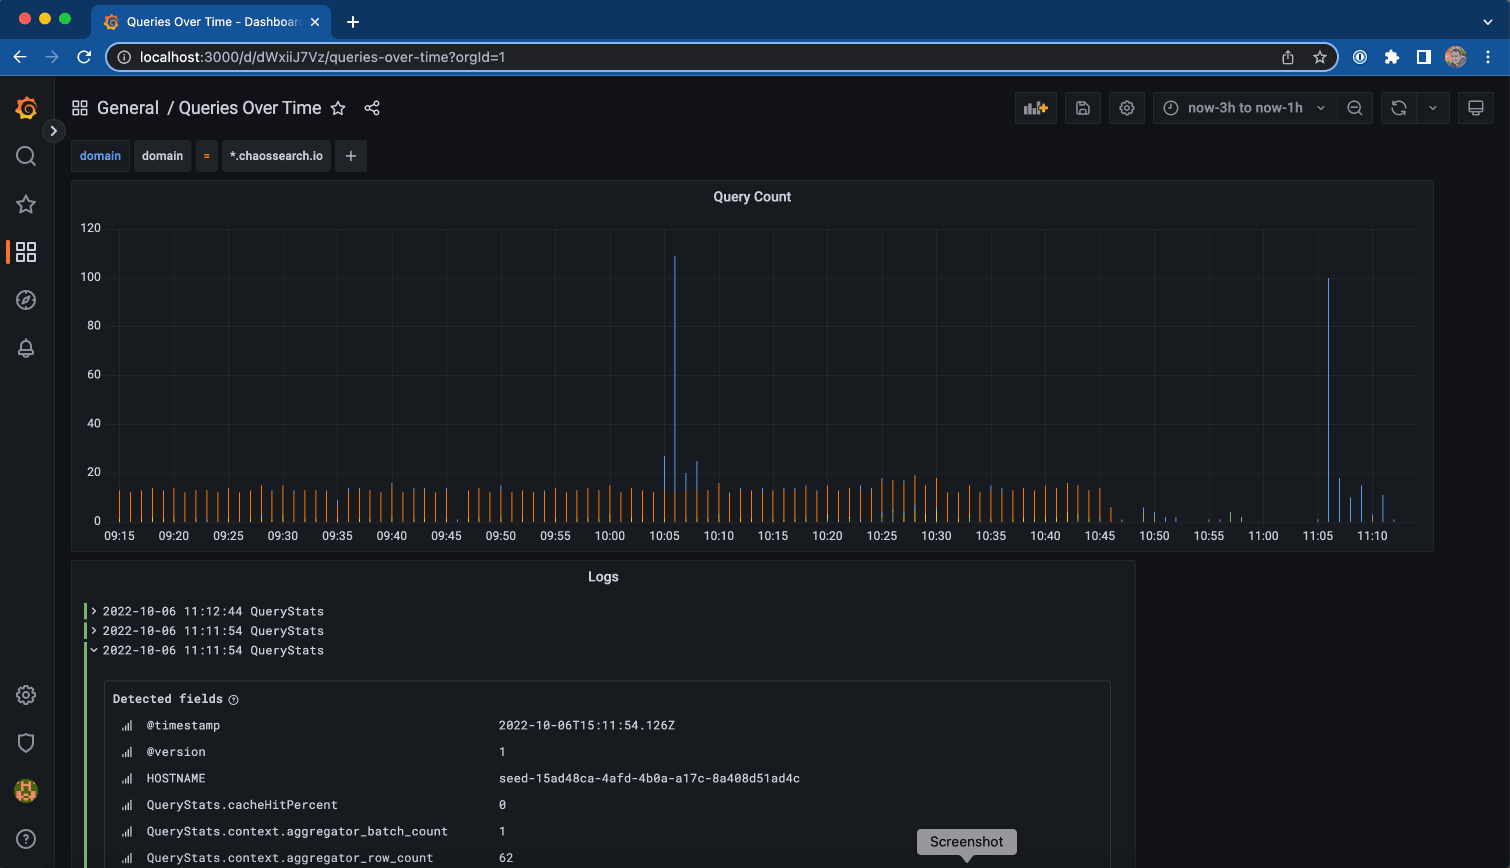Click the Add panel icon in toolbar
This screenshot has width=1510, height=868.
click(1035, 107)
